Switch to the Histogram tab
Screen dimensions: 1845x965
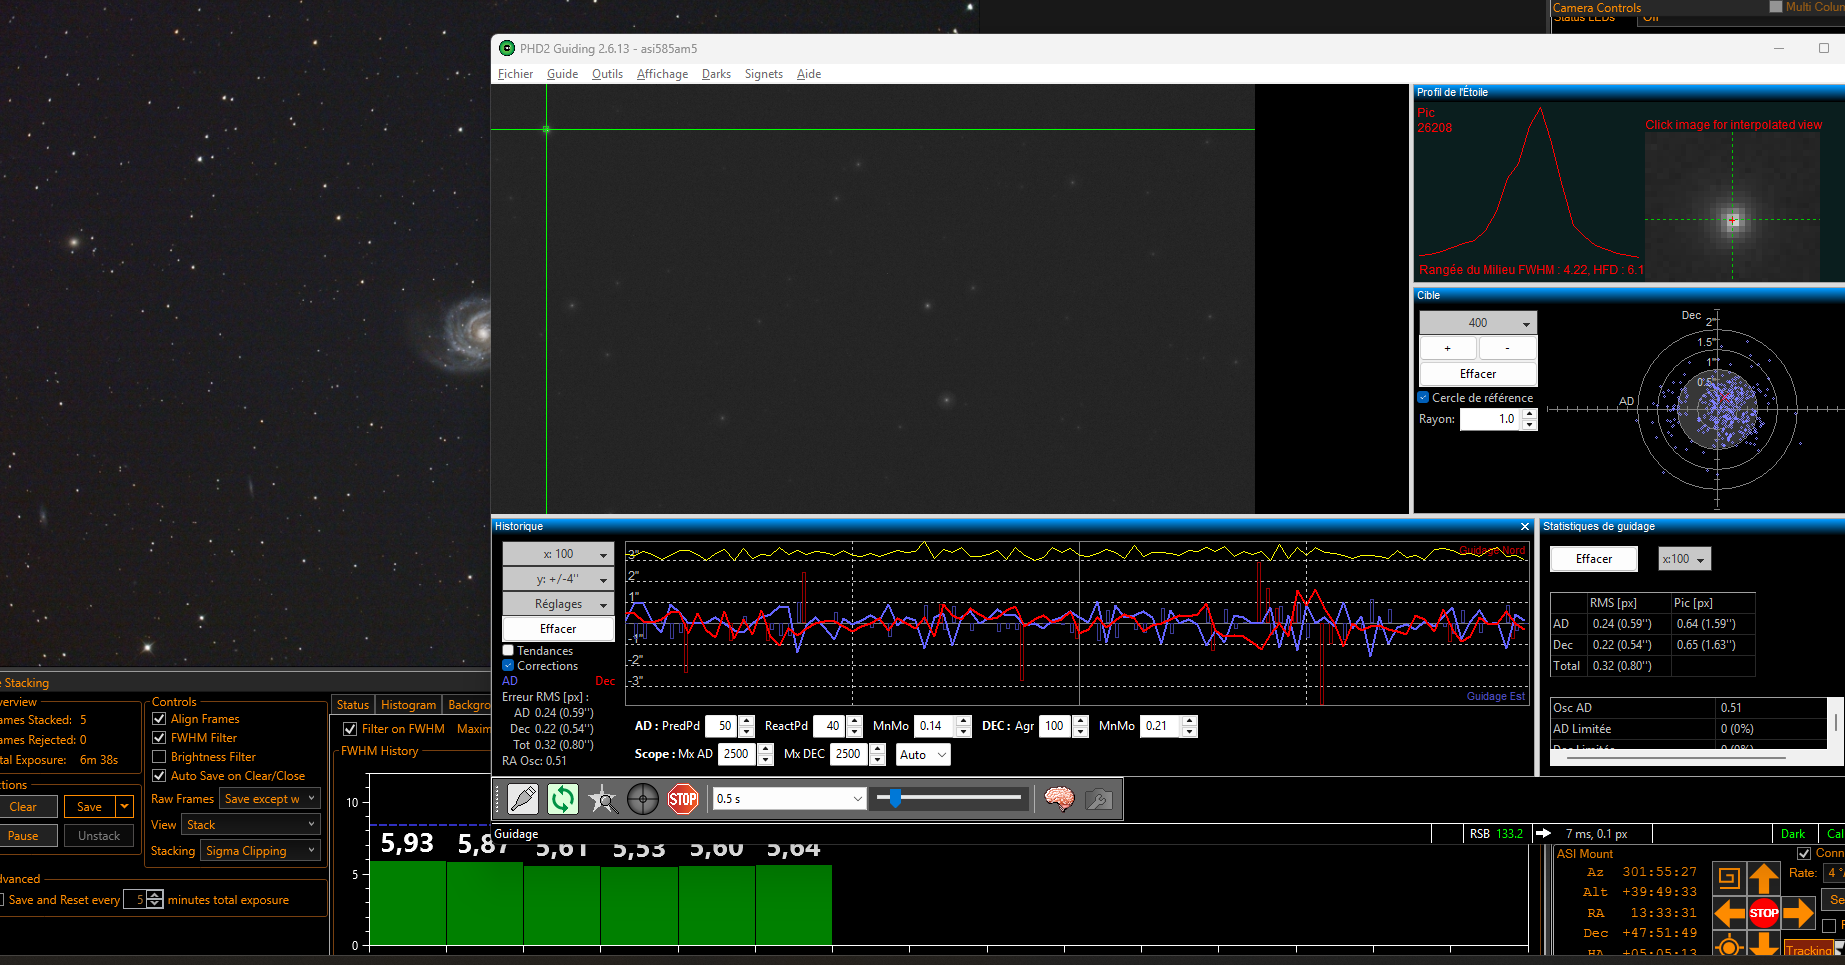(x=408, y=705)
